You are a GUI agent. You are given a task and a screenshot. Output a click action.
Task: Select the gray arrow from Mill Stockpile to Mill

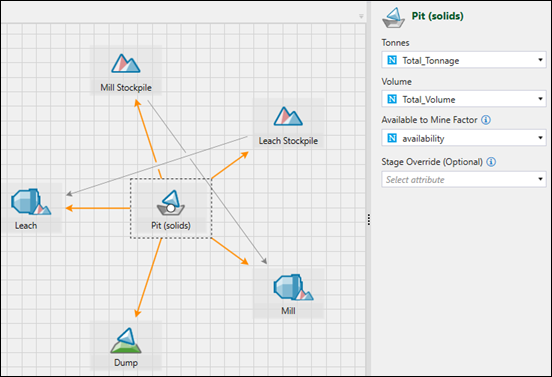click(207, 182)
